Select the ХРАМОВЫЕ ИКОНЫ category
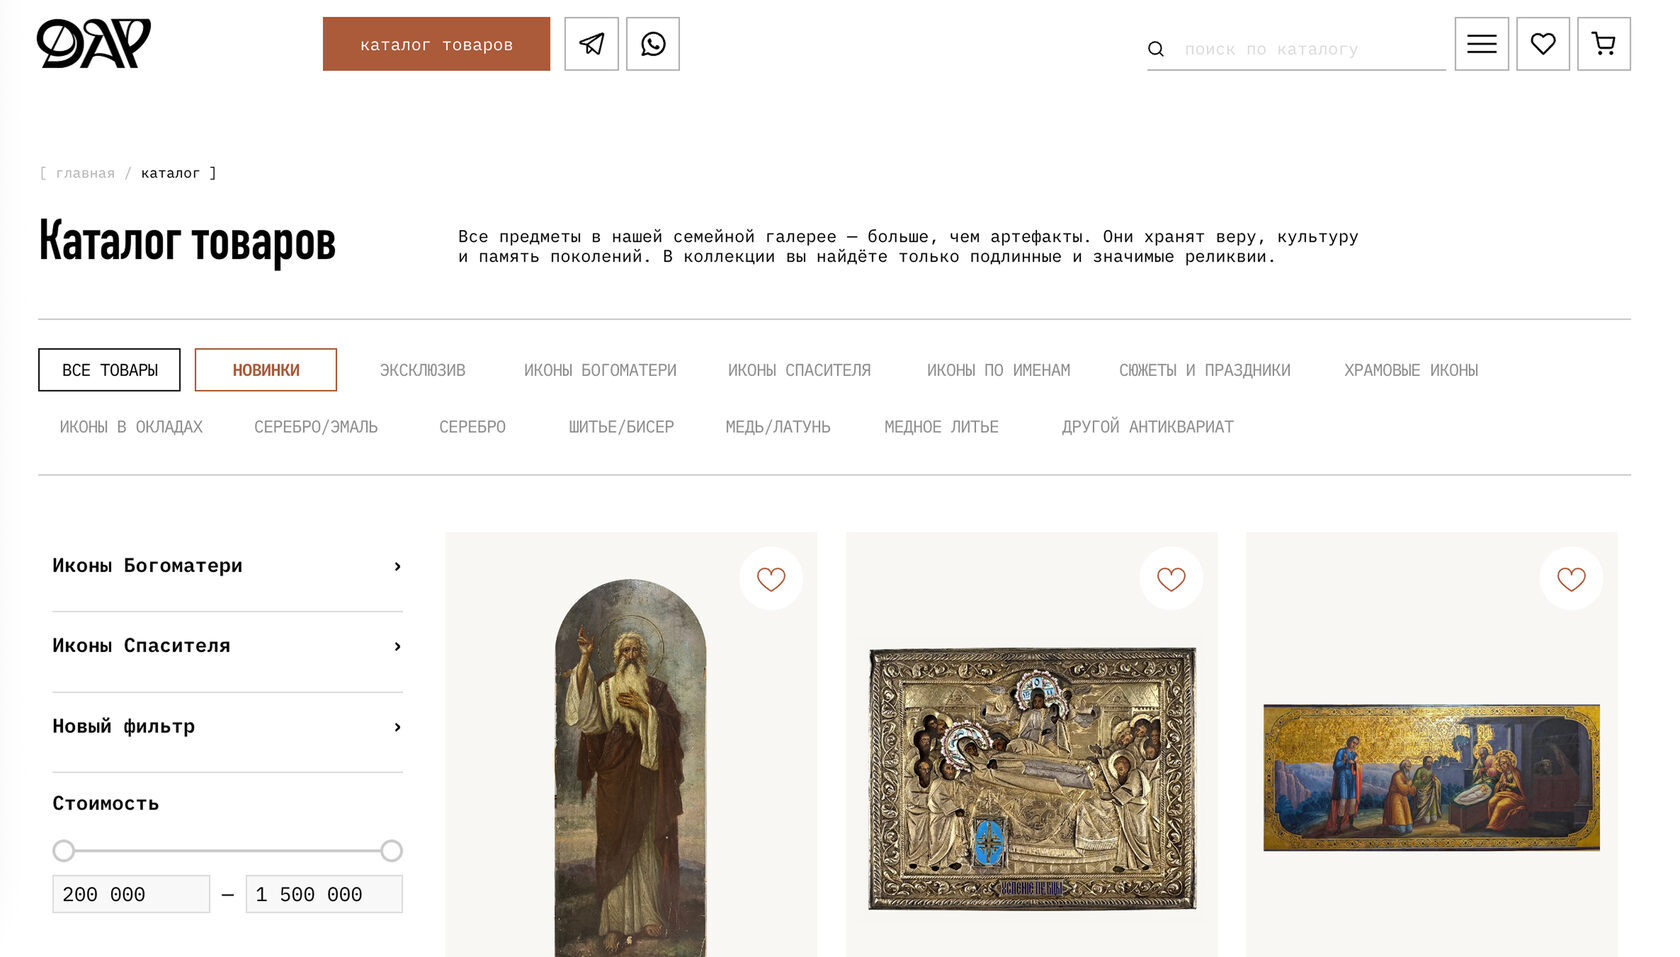Image resolution: width=1680 pixels, height=957 pixels. coord(1411,370)
